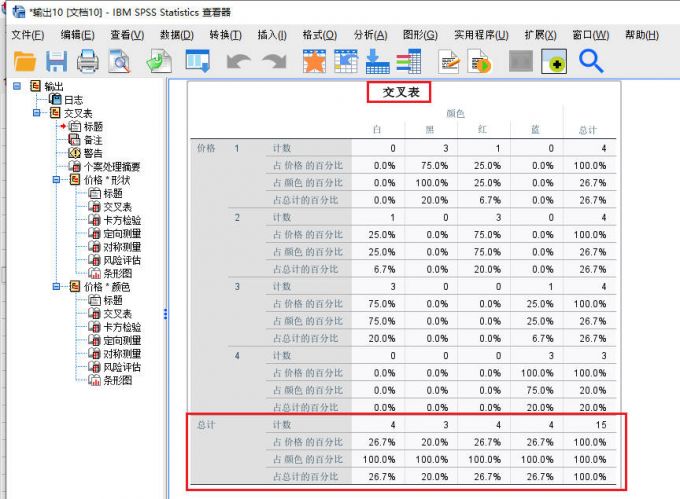This screenshot has height=499, width=680.
Task: Select 条形图 under 价格 * 颜色
Action: point(117,380)
